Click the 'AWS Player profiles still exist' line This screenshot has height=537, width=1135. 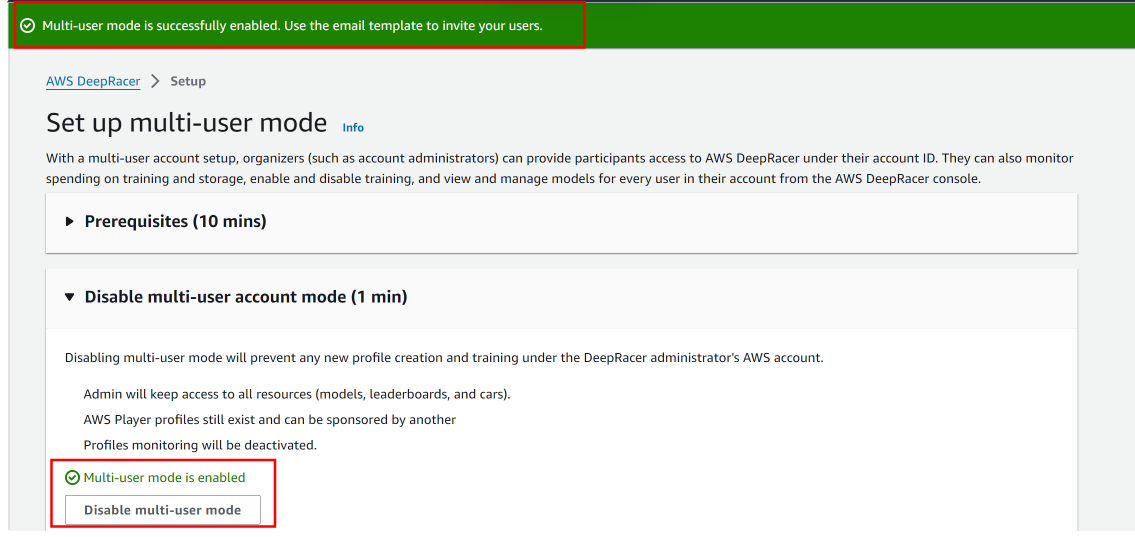point(270,420)
